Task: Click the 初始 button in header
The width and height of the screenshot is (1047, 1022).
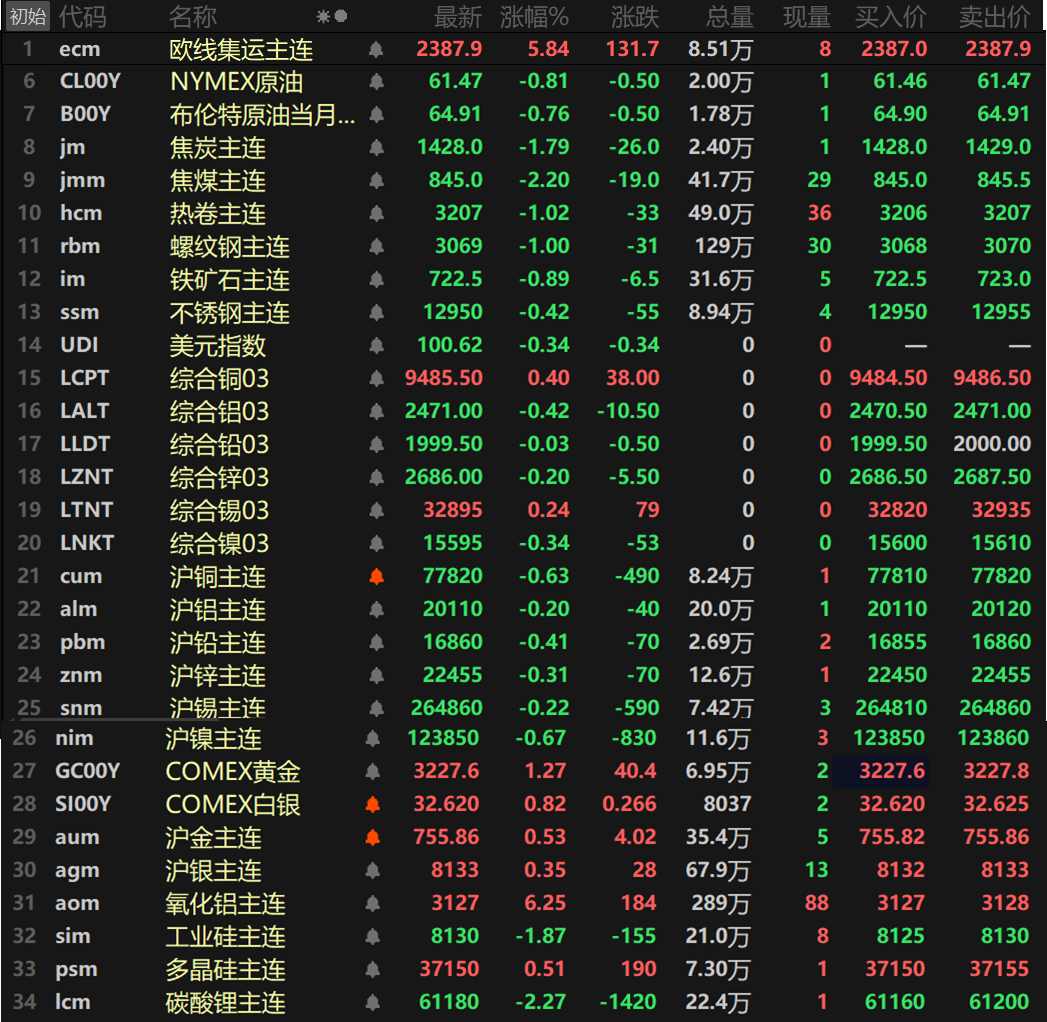Action: (x=28, y=16)
